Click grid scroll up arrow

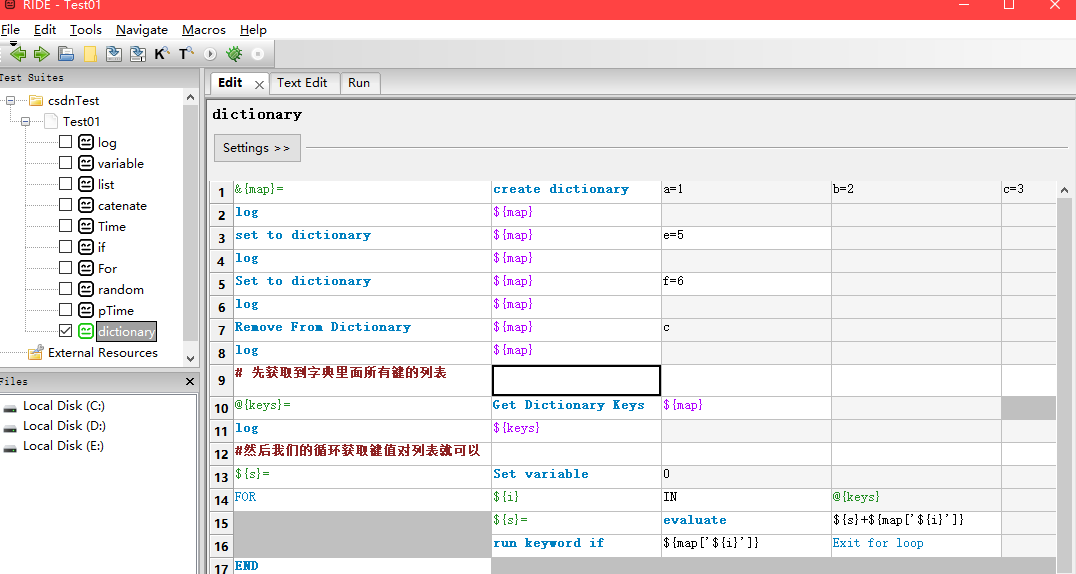click(x=1064, y=190)
